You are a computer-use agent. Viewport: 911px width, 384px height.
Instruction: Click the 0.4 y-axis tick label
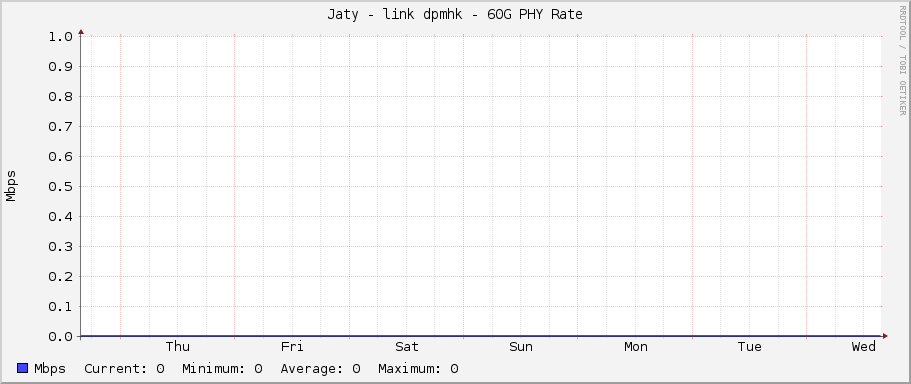(61, 217)
